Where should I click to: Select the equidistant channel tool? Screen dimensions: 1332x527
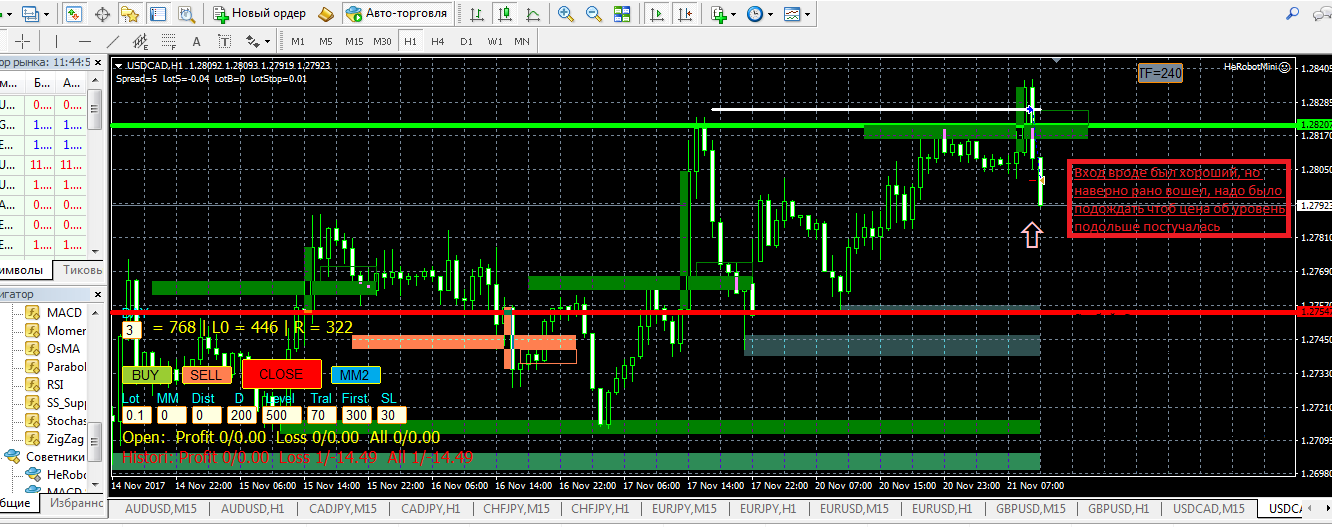tap(140, 41)
